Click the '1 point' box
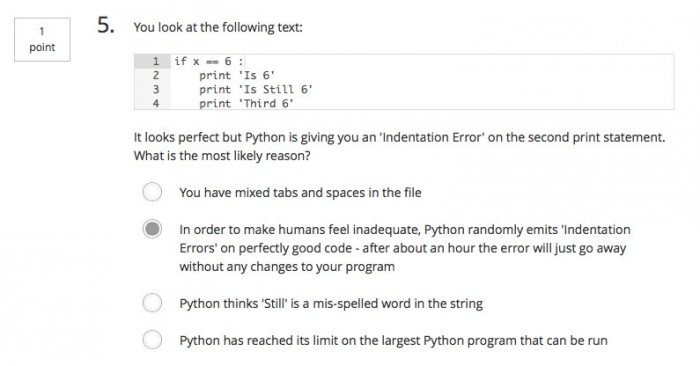Viewport: 700px width, 366px height. coord(42,39)
